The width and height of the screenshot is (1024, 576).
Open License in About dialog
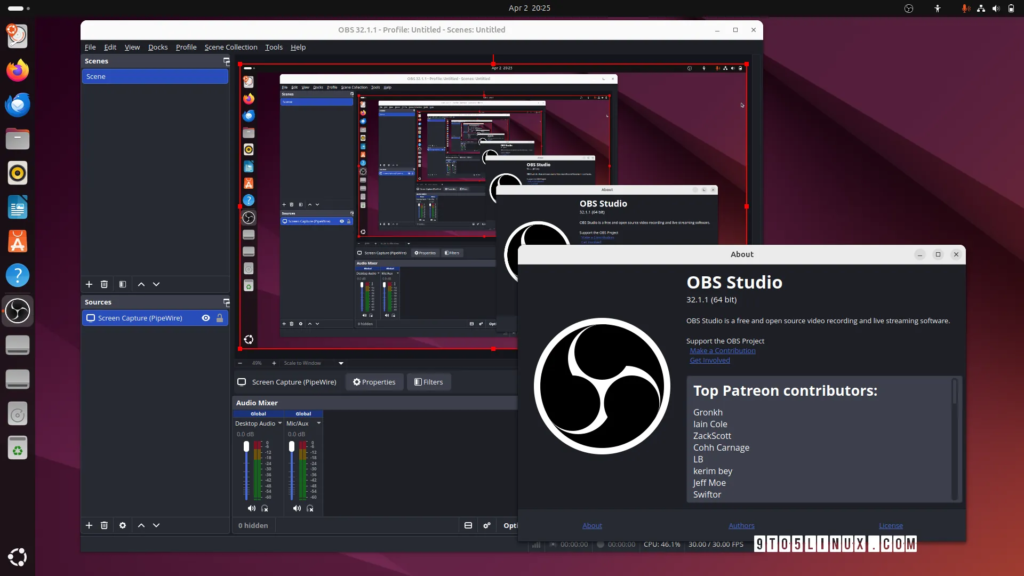tap(891, 525)
